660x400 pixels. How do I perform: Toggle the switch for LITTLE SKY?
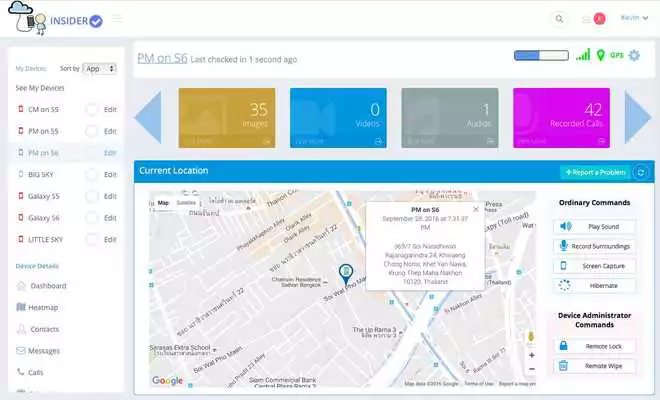click(x=91, y=240)
